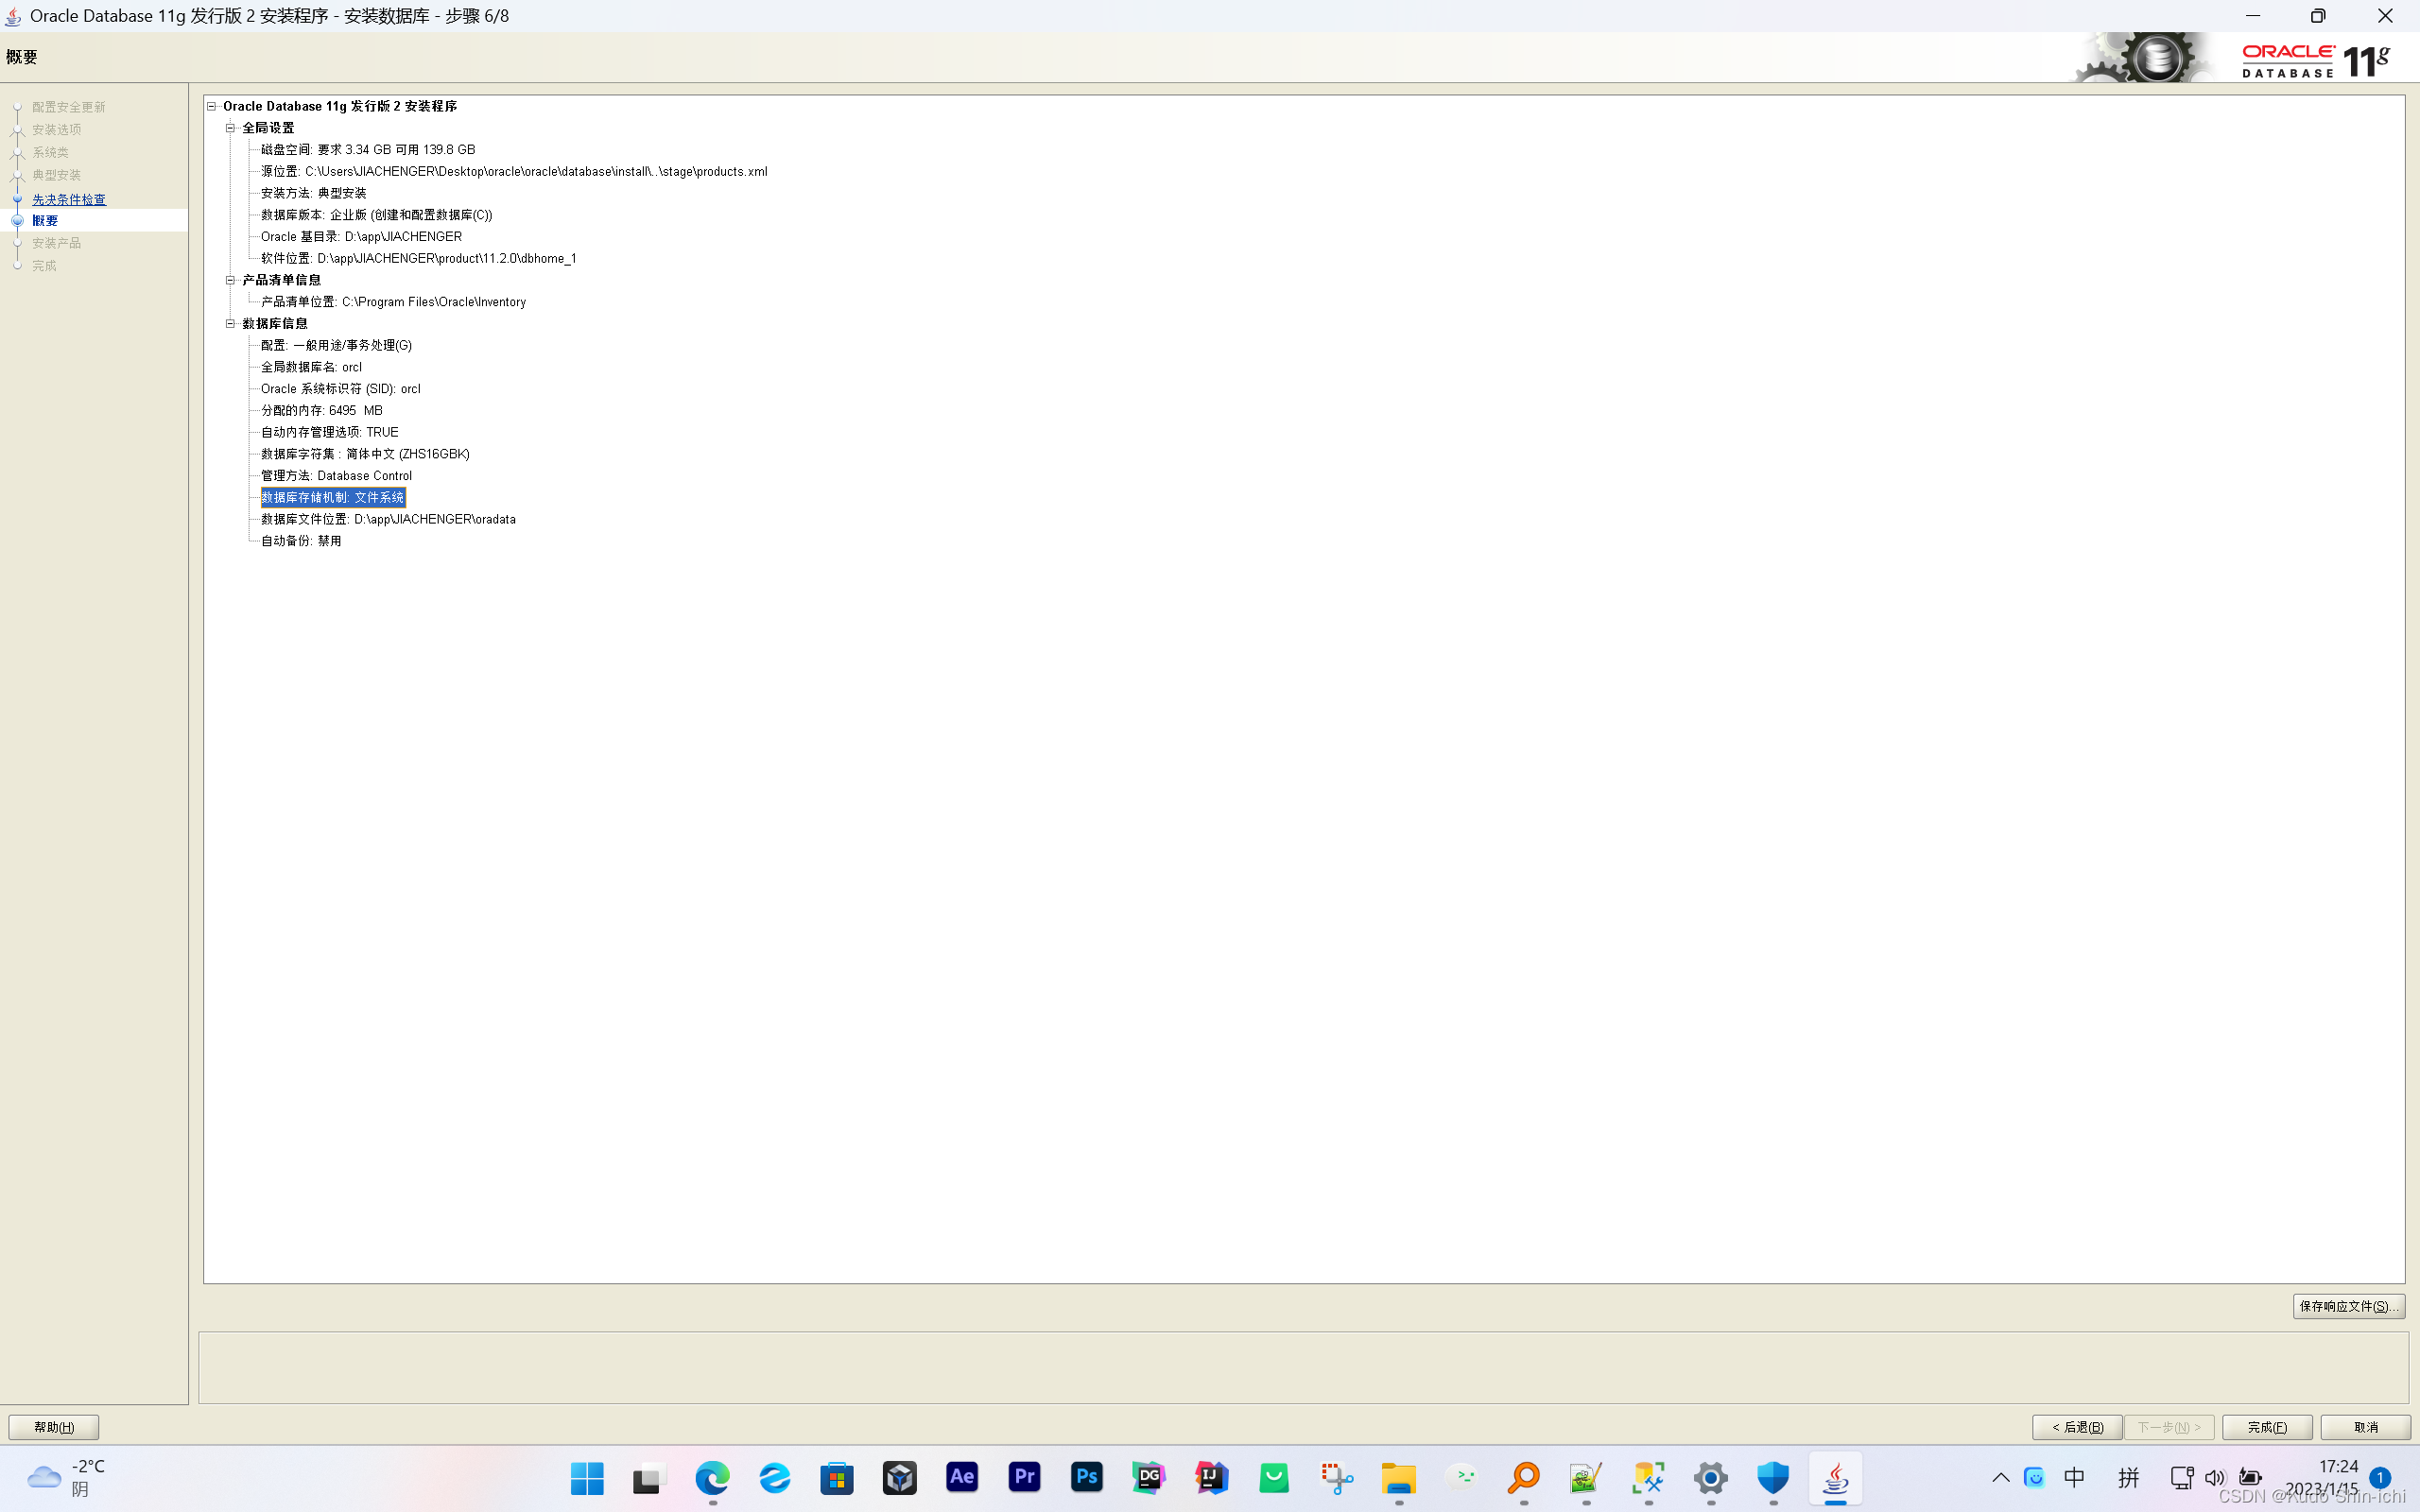Select the 数据库版本: 企业版 row
The width and height of the screenshot is (2420, 1512).
pos(377,215)
